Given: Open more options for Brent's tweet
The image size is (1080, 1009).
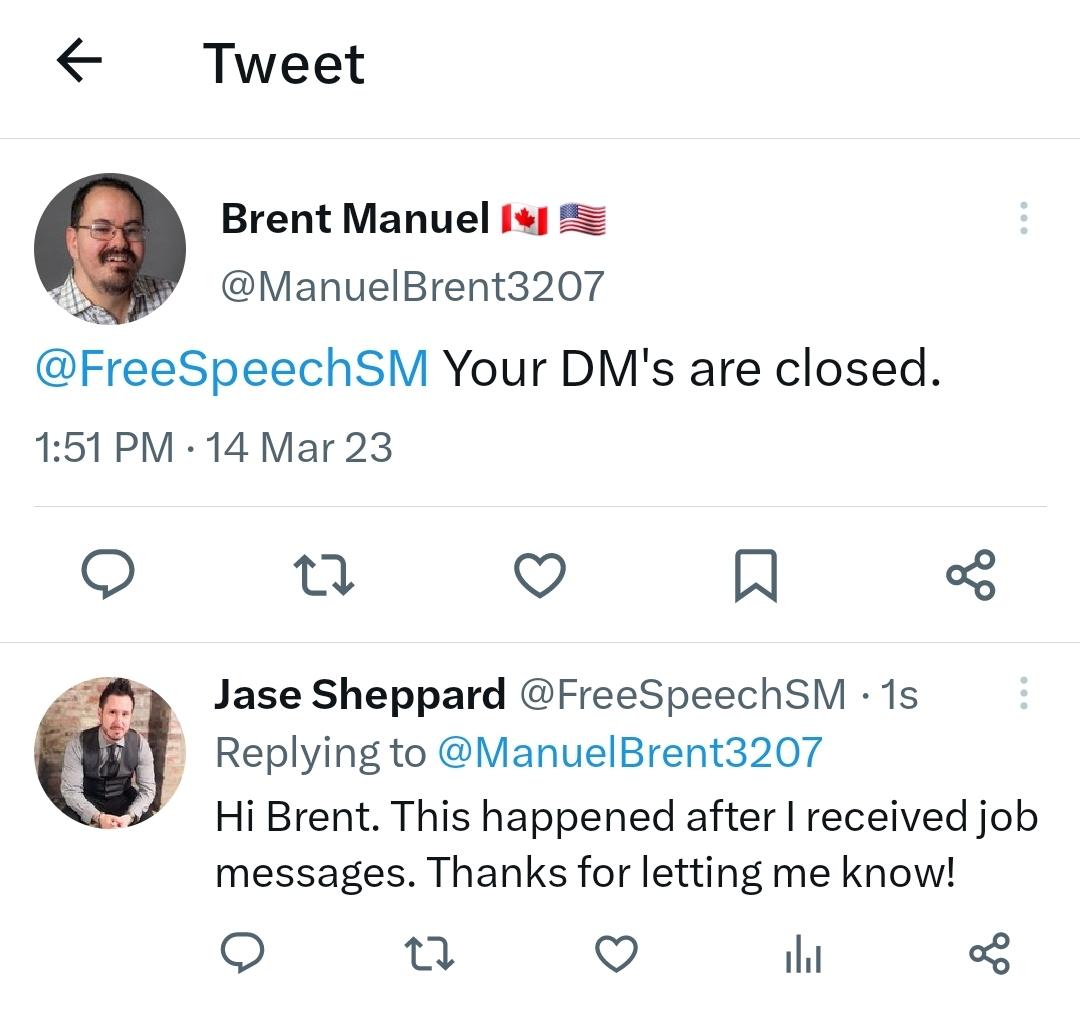Looking at the screenshot, I should tap(1022, 219).
